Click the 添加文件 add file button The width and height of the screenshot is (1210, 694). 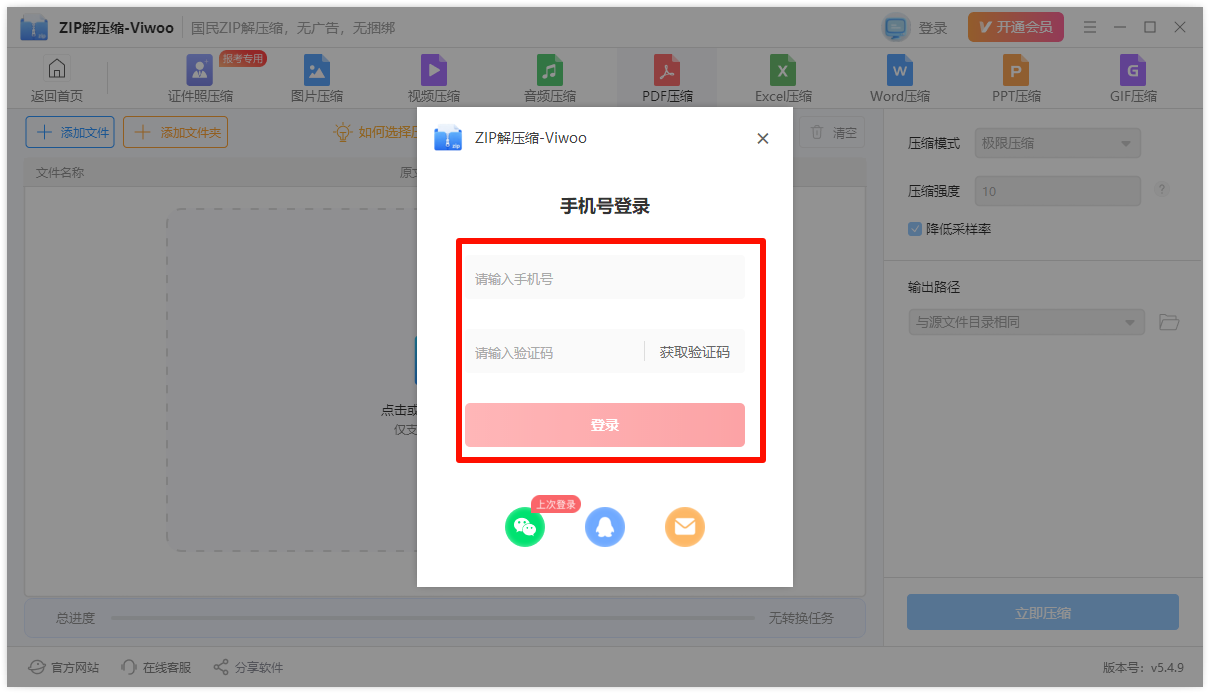pos(70,132)
